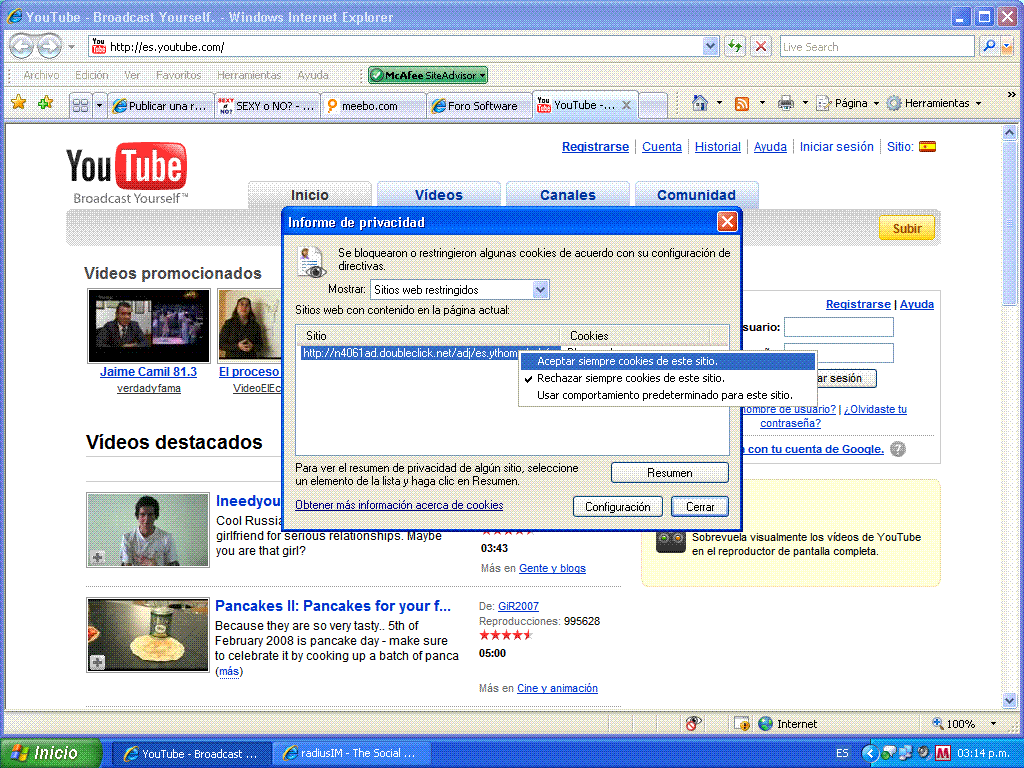Viewport: 1024px width, 768px height.
Task: Stop loading with the red X toolbar icon
Action: (x=761, y=46)
